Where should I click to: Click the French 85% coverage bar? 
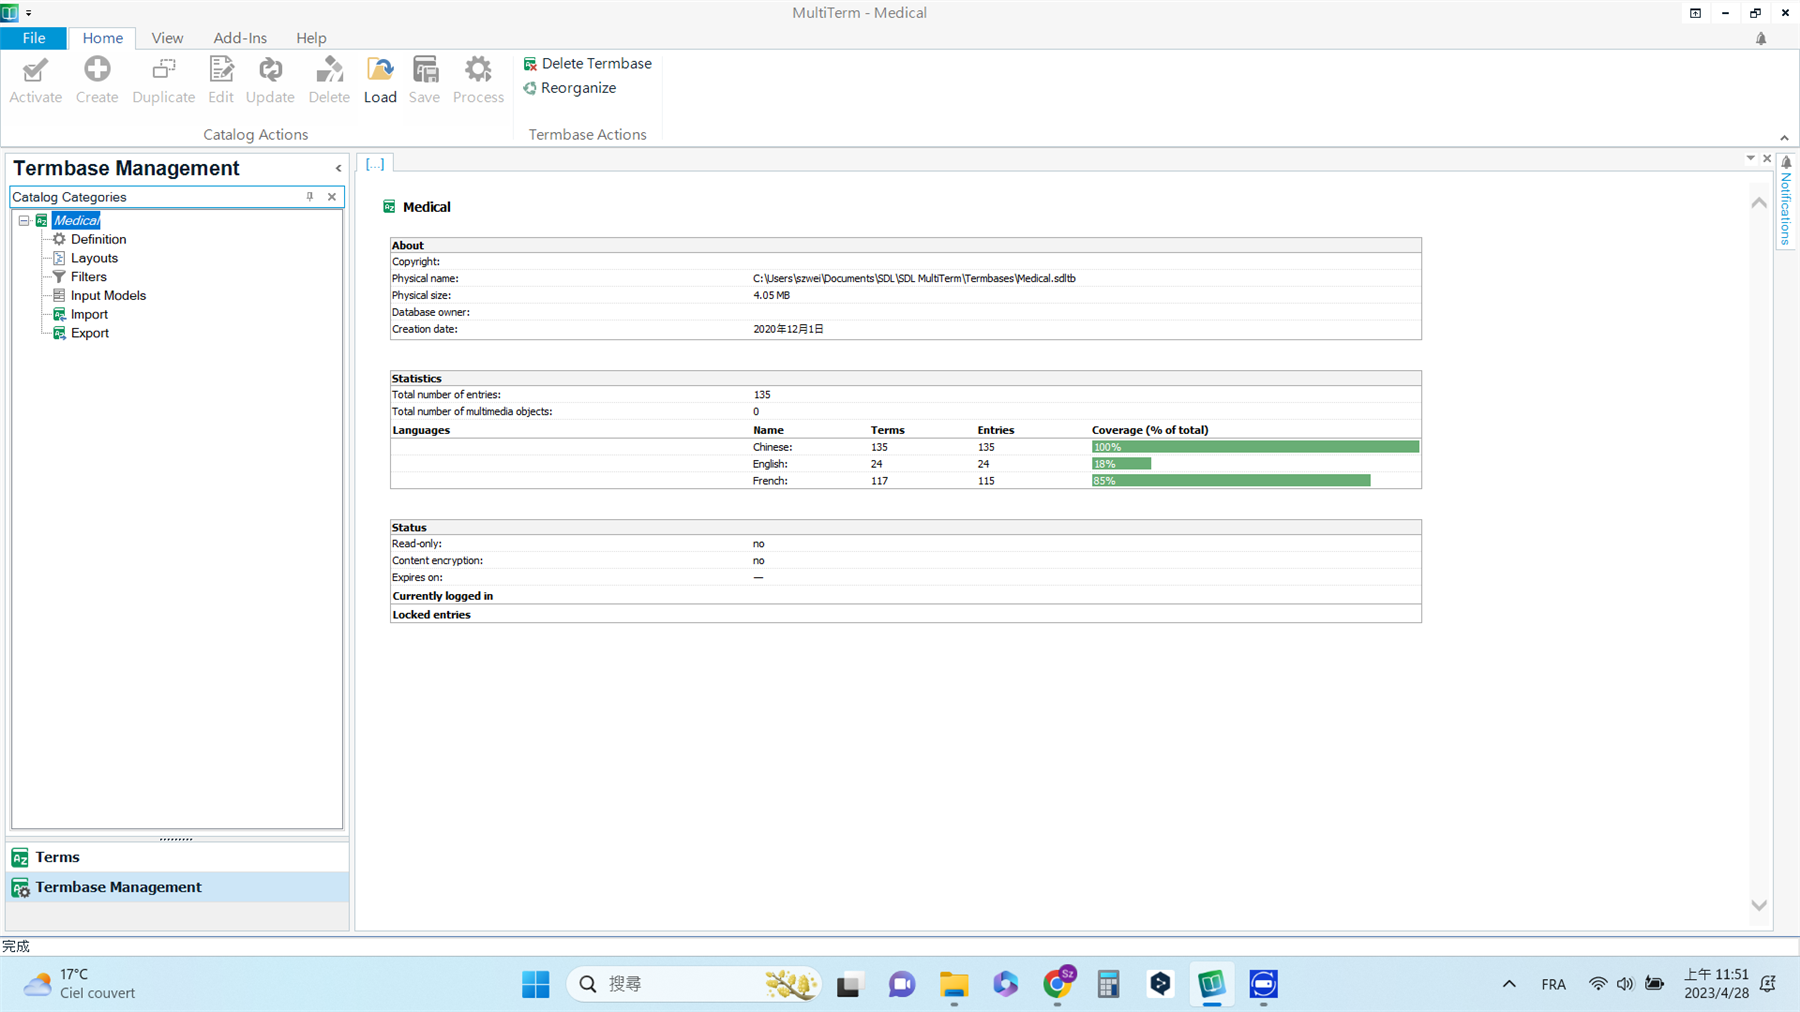1231,481
